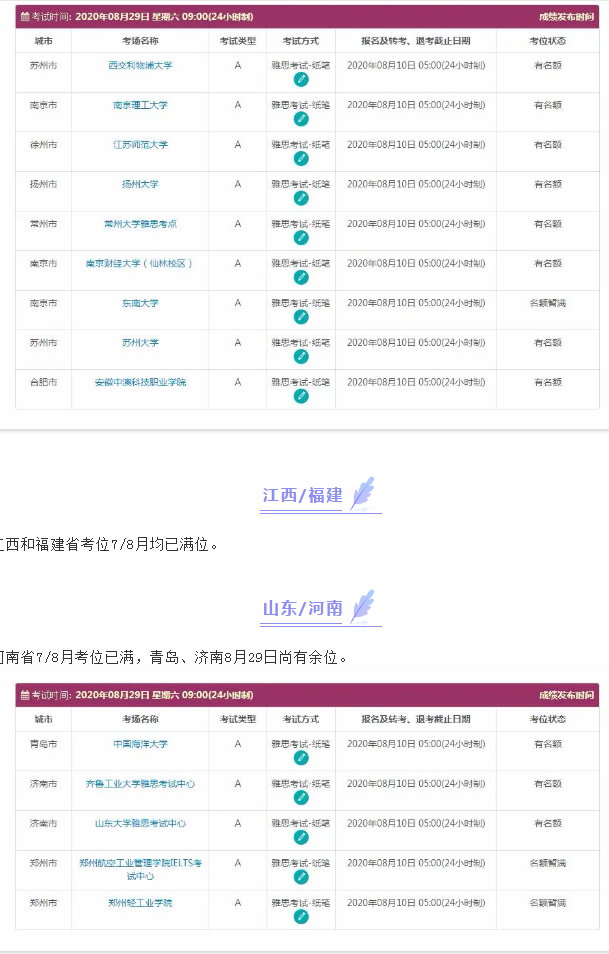Click the pencil icon in 苏州大学 row

coord(301,357)
